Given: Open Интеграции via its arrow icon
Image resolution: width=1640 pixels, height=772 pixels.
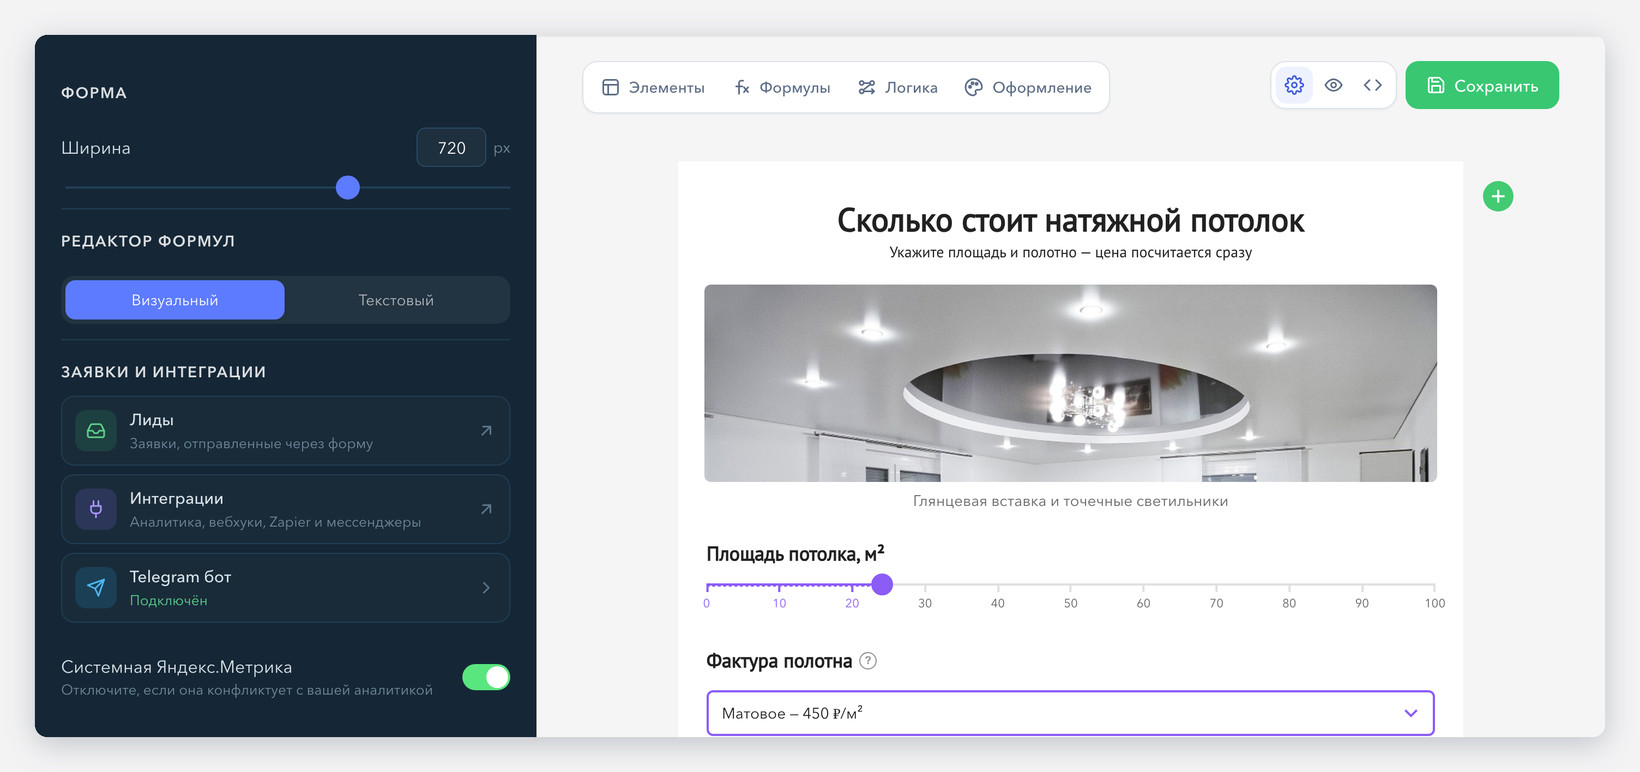Looking at the screenshot, I should 486,509.
